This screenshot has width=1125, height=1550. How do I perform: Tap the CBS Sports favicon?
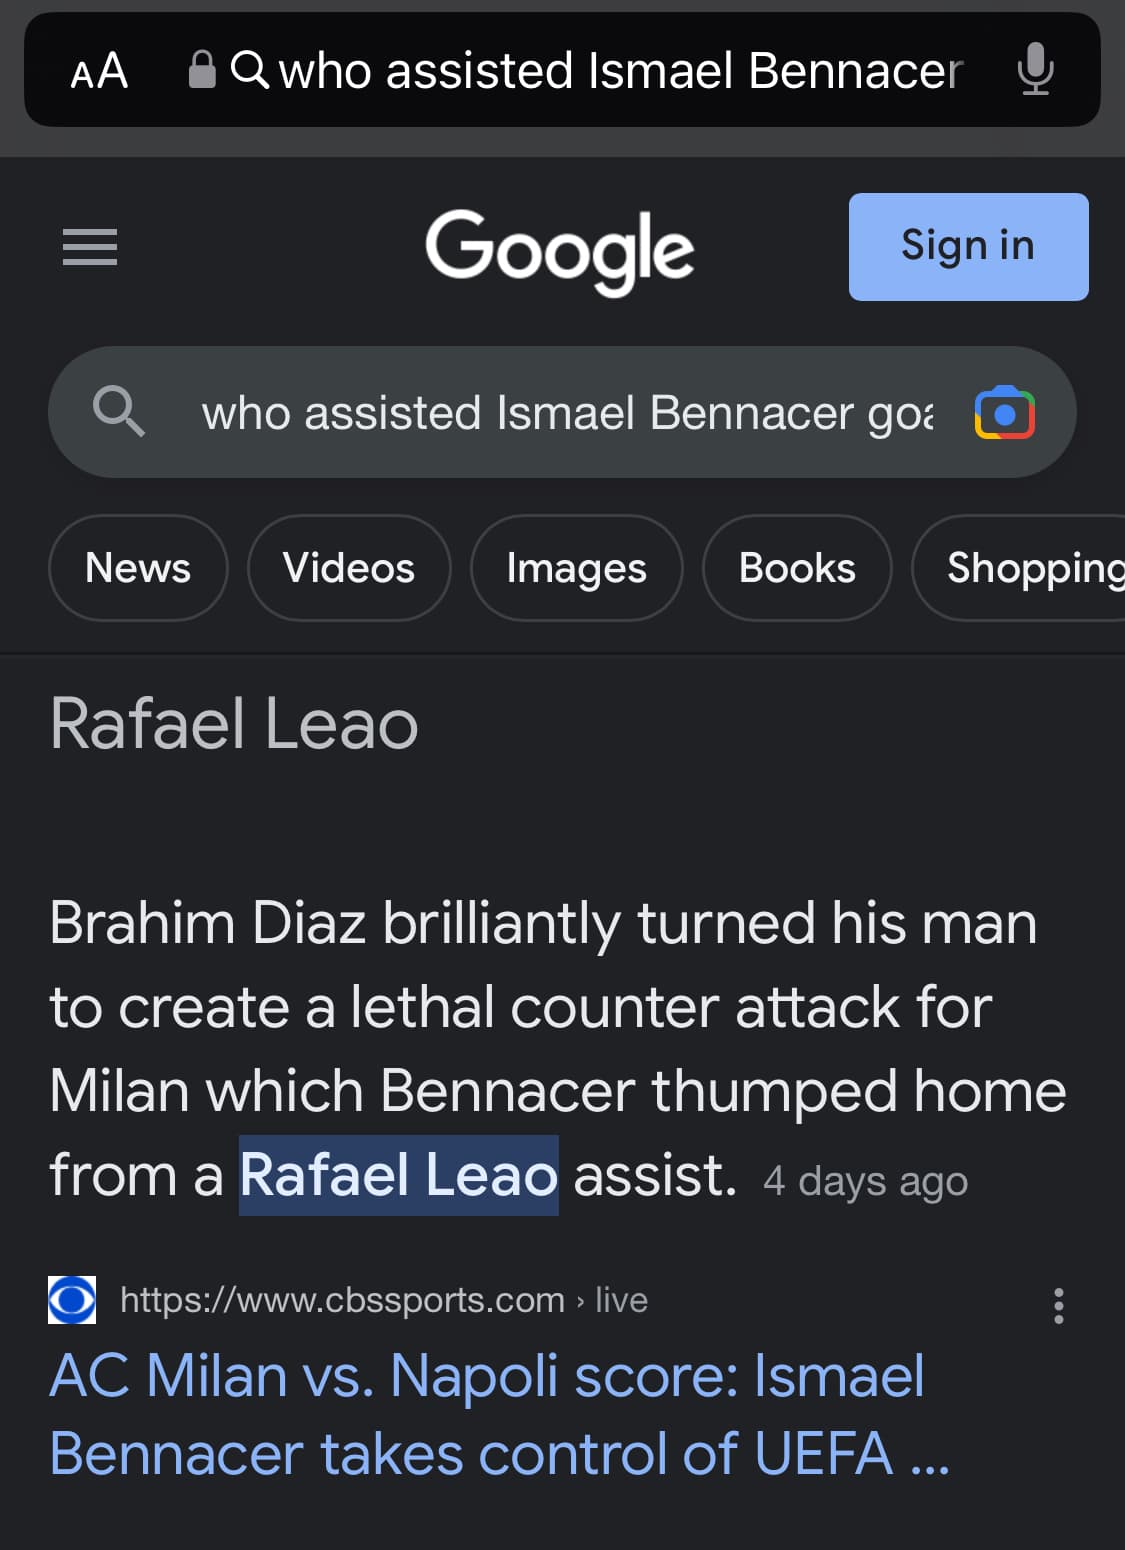tap(72, 1300)
